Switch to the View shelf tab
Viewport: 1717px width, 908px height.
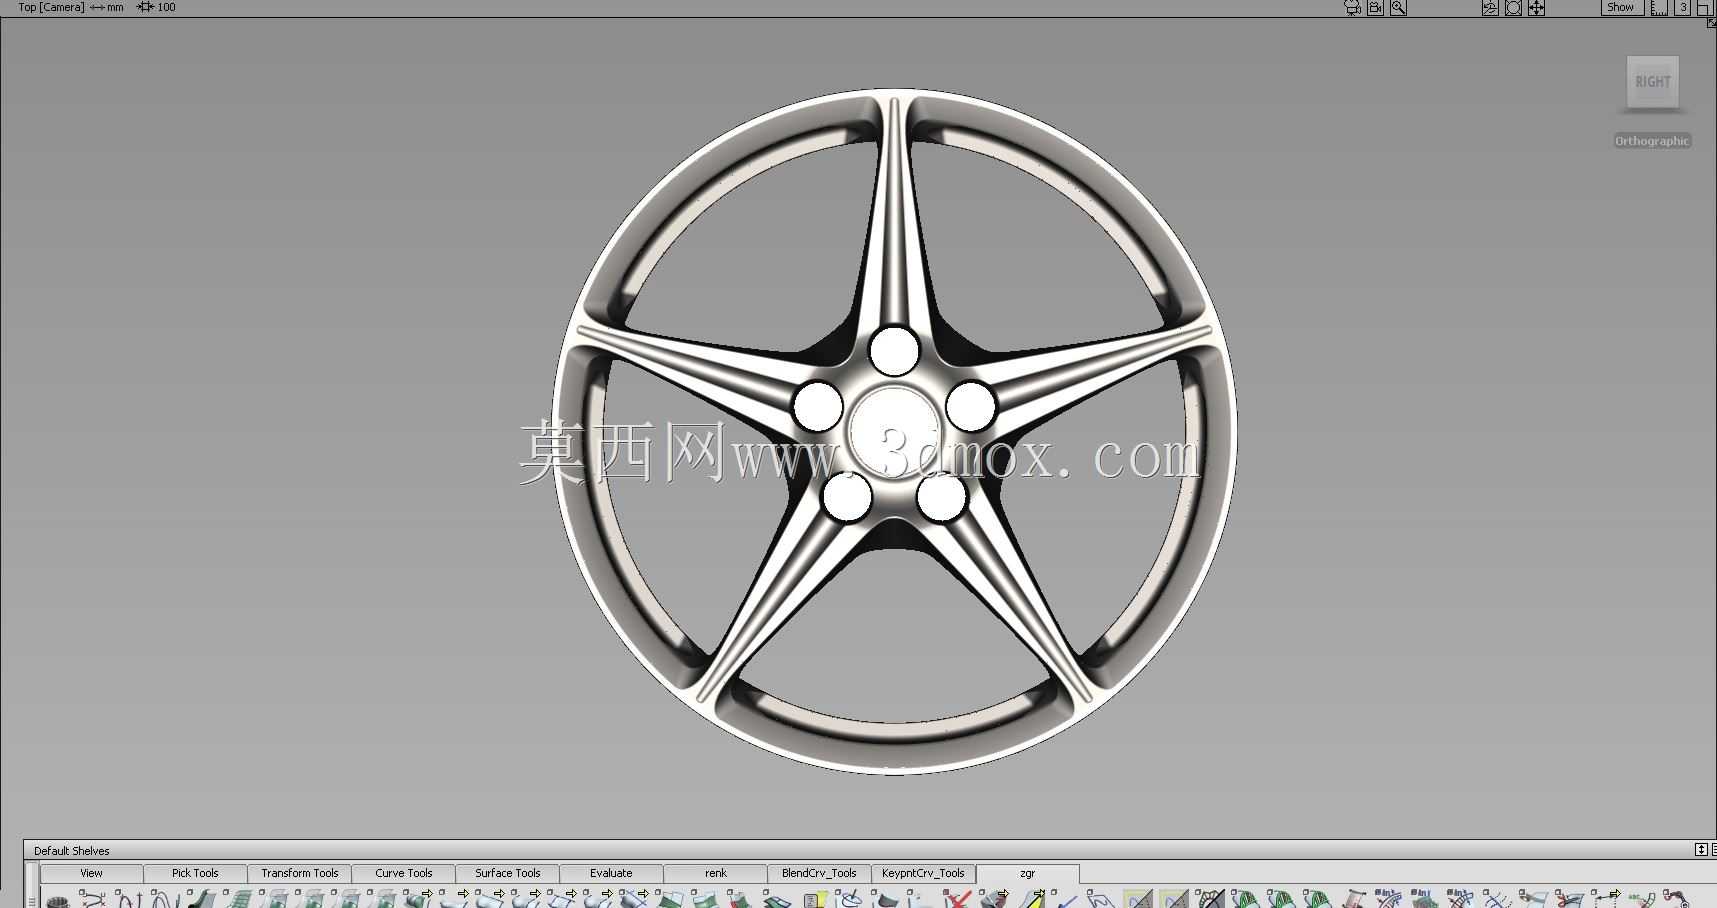click(91, 873)
